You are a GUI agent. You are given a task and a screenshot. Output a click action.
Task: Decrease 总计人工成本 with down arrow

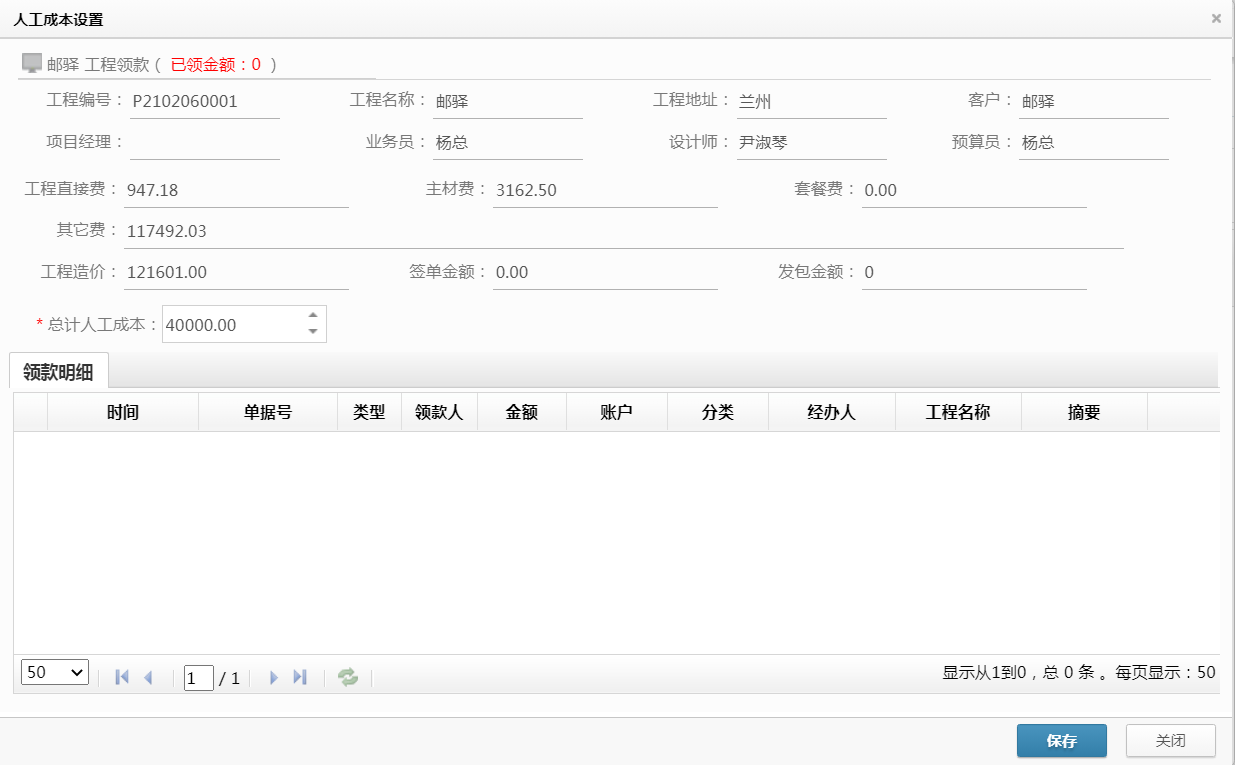tap(313, 332)
